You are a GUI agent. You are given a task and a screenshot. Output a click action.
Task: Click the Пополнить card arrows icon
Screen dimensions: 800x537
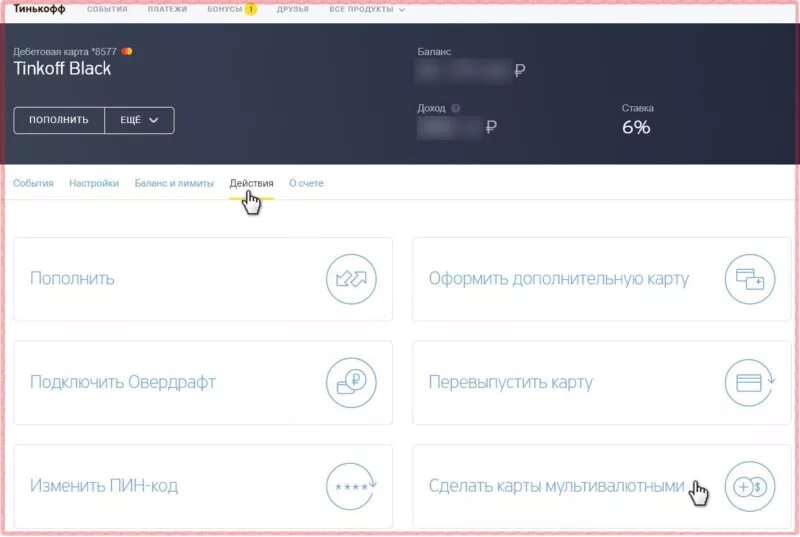(351, 279)
